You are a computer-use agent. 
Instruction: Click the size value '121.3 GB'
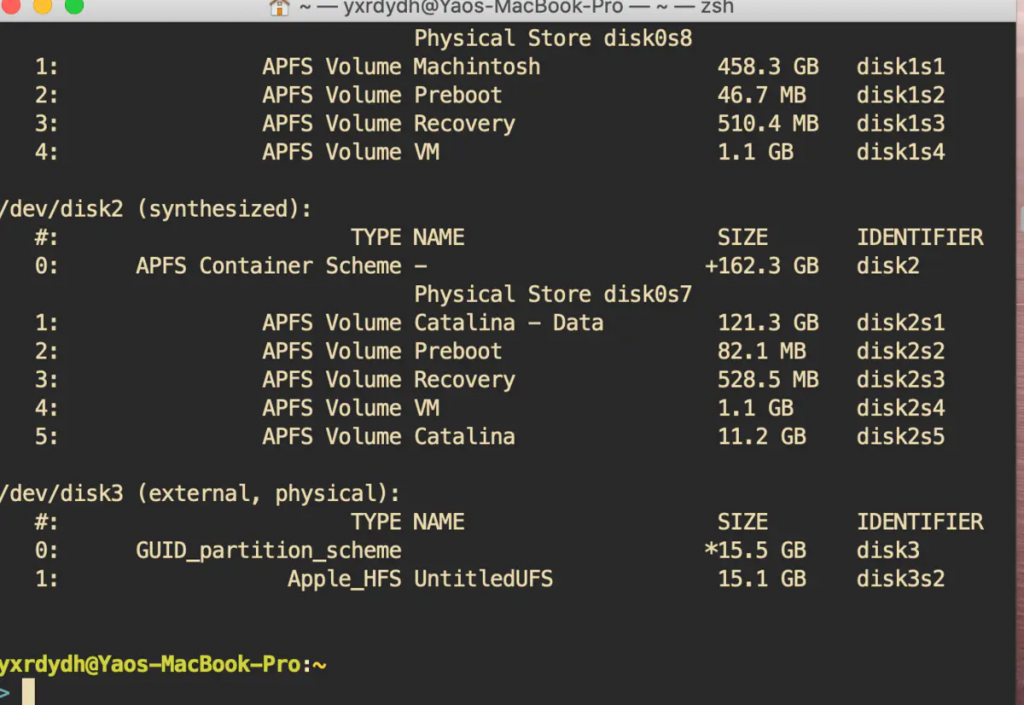pyautogui.click(x=768, y=323)
